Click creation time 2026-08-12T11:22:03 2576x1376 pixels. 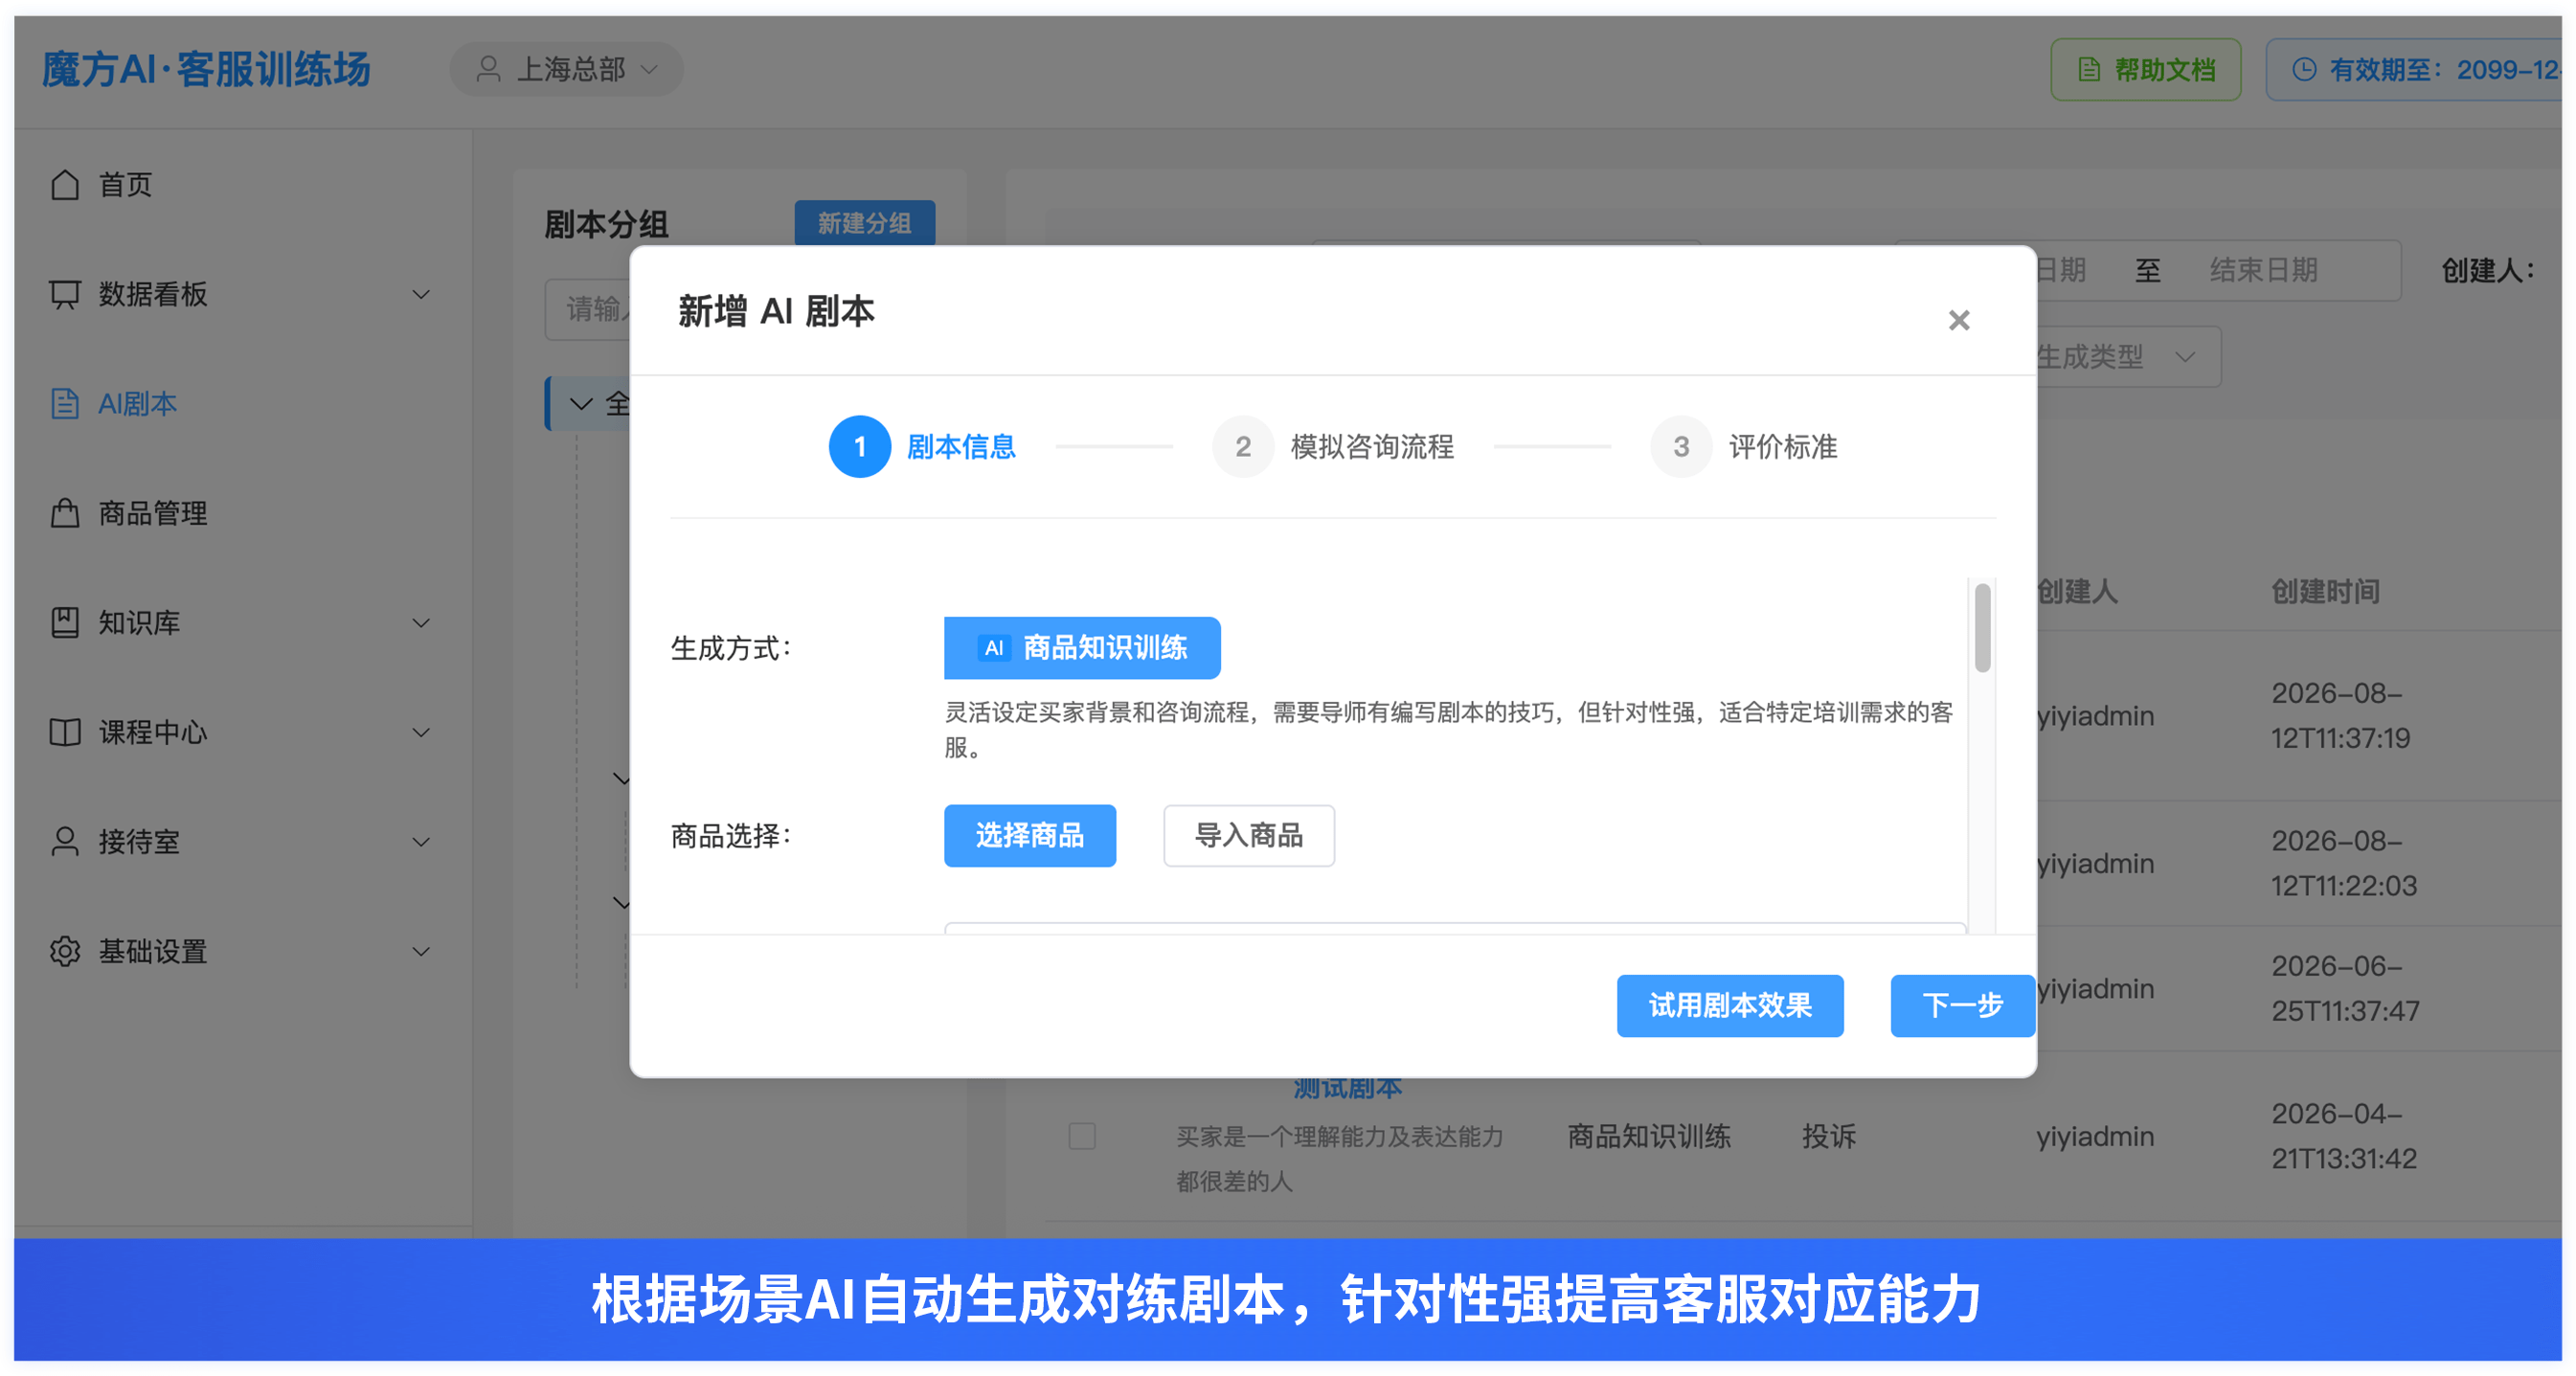[2343, 864]
